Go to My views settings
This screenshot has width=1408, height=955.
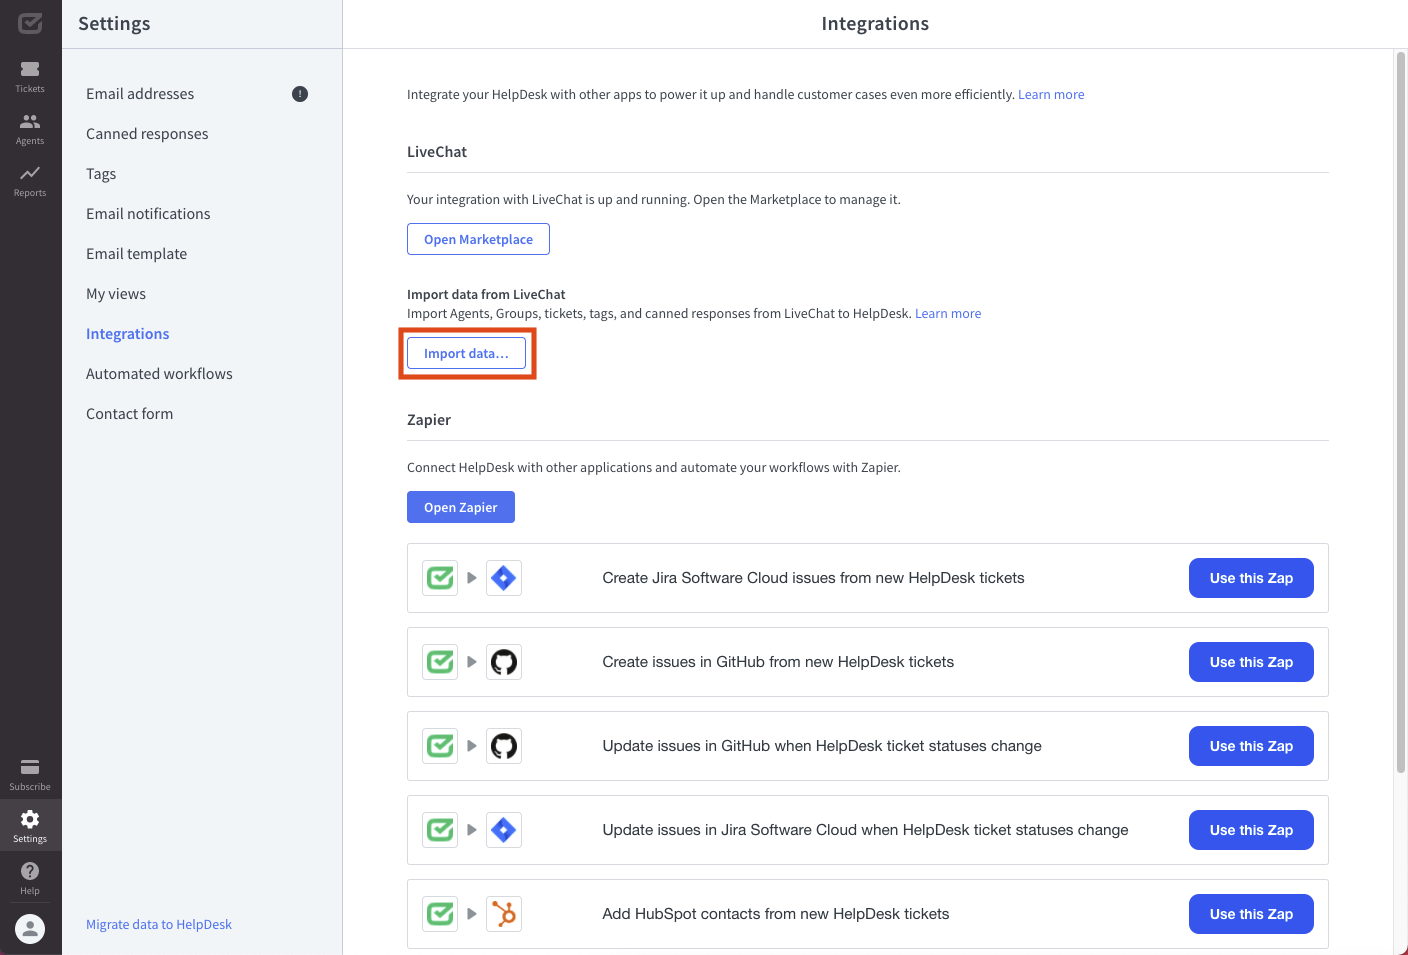116,294
